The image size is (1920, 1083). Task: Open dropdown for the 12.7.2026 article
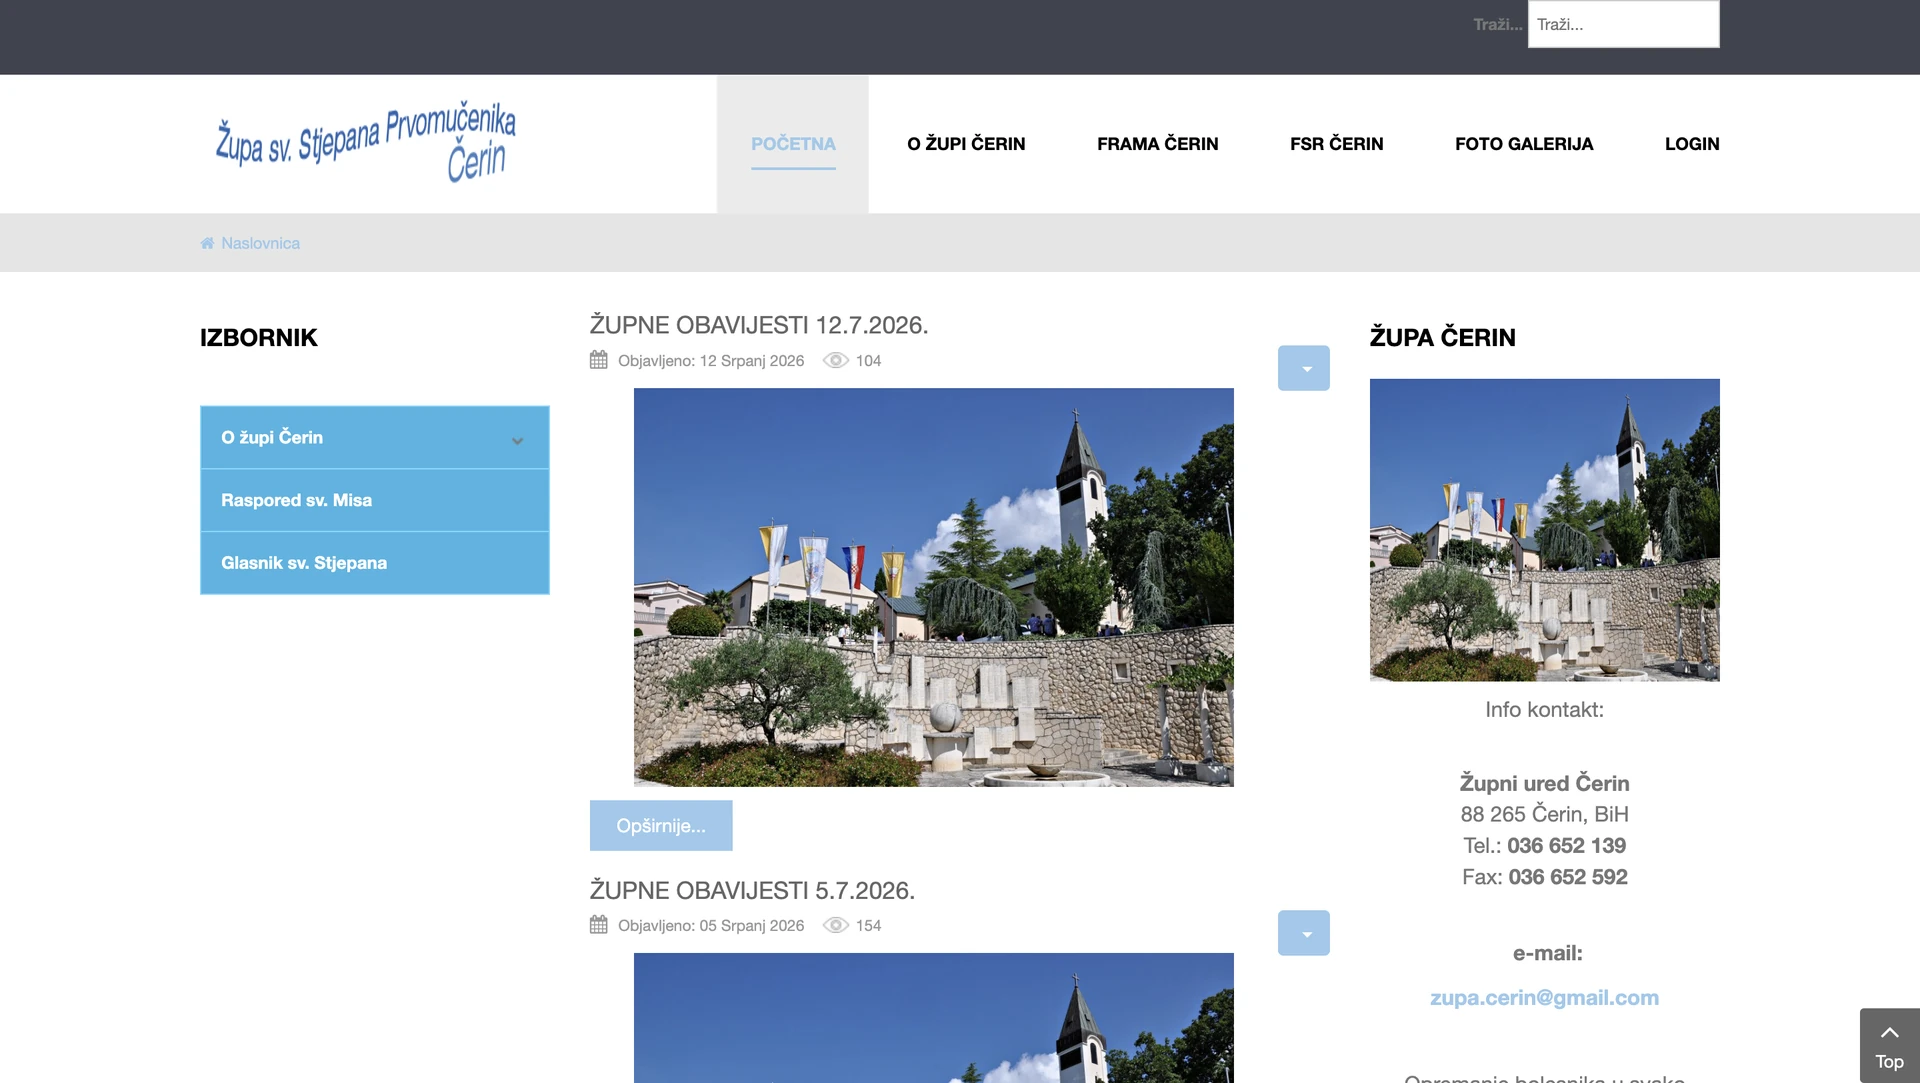pyautogui.click(x=1304, y=368)
